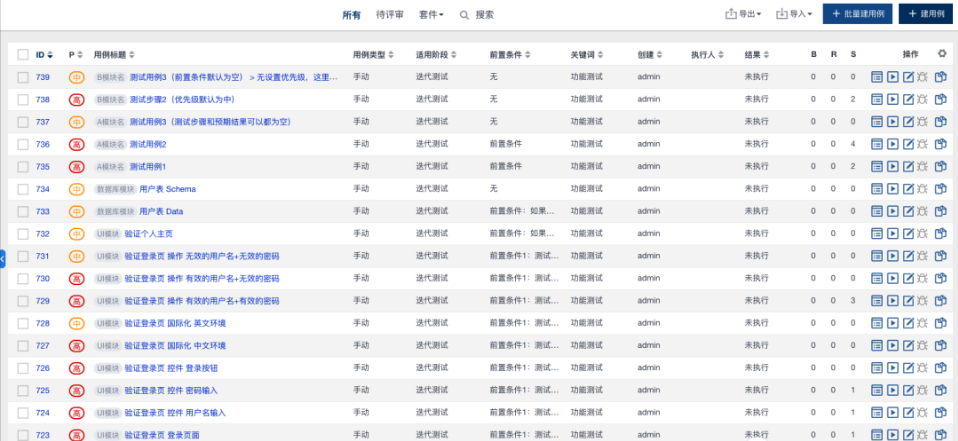The image size is (958, 441).
Task: Run test case 730 via play icon
Action: click(893, 279)
